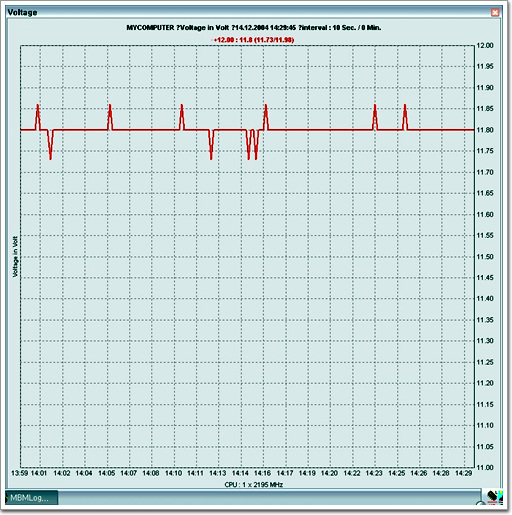
Task: Click the 13:59 time label
Action: tap(19, 473)
